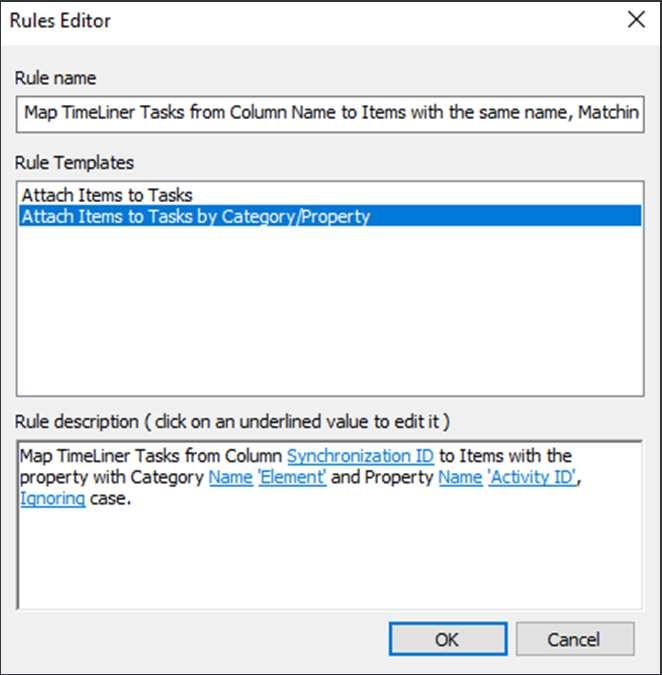The image size is (662, 675).
Task: Select 'Attach Items to Tasks by Category/Property' template
Action: pos(196,216)
